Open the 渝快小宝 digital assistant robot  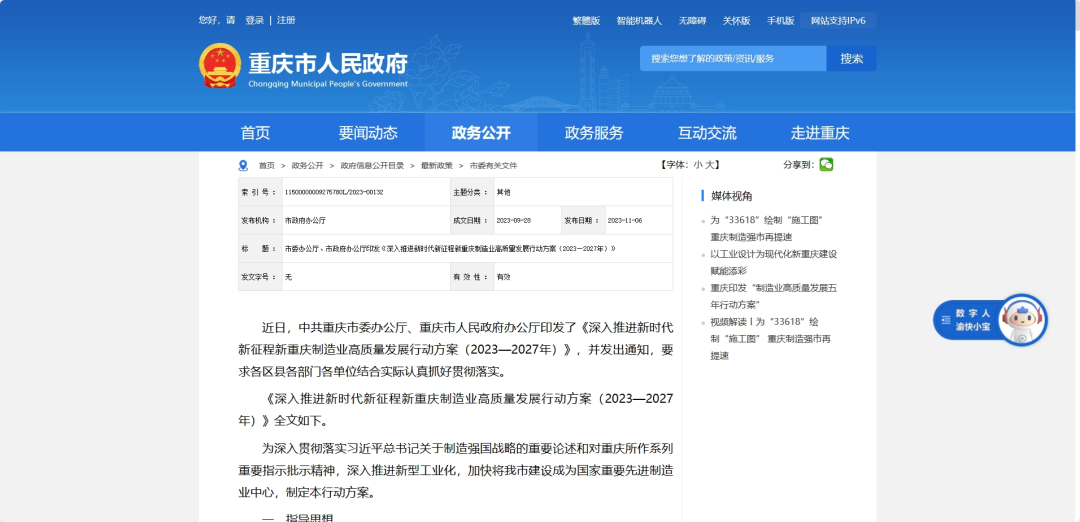[x=1022, y=320]
